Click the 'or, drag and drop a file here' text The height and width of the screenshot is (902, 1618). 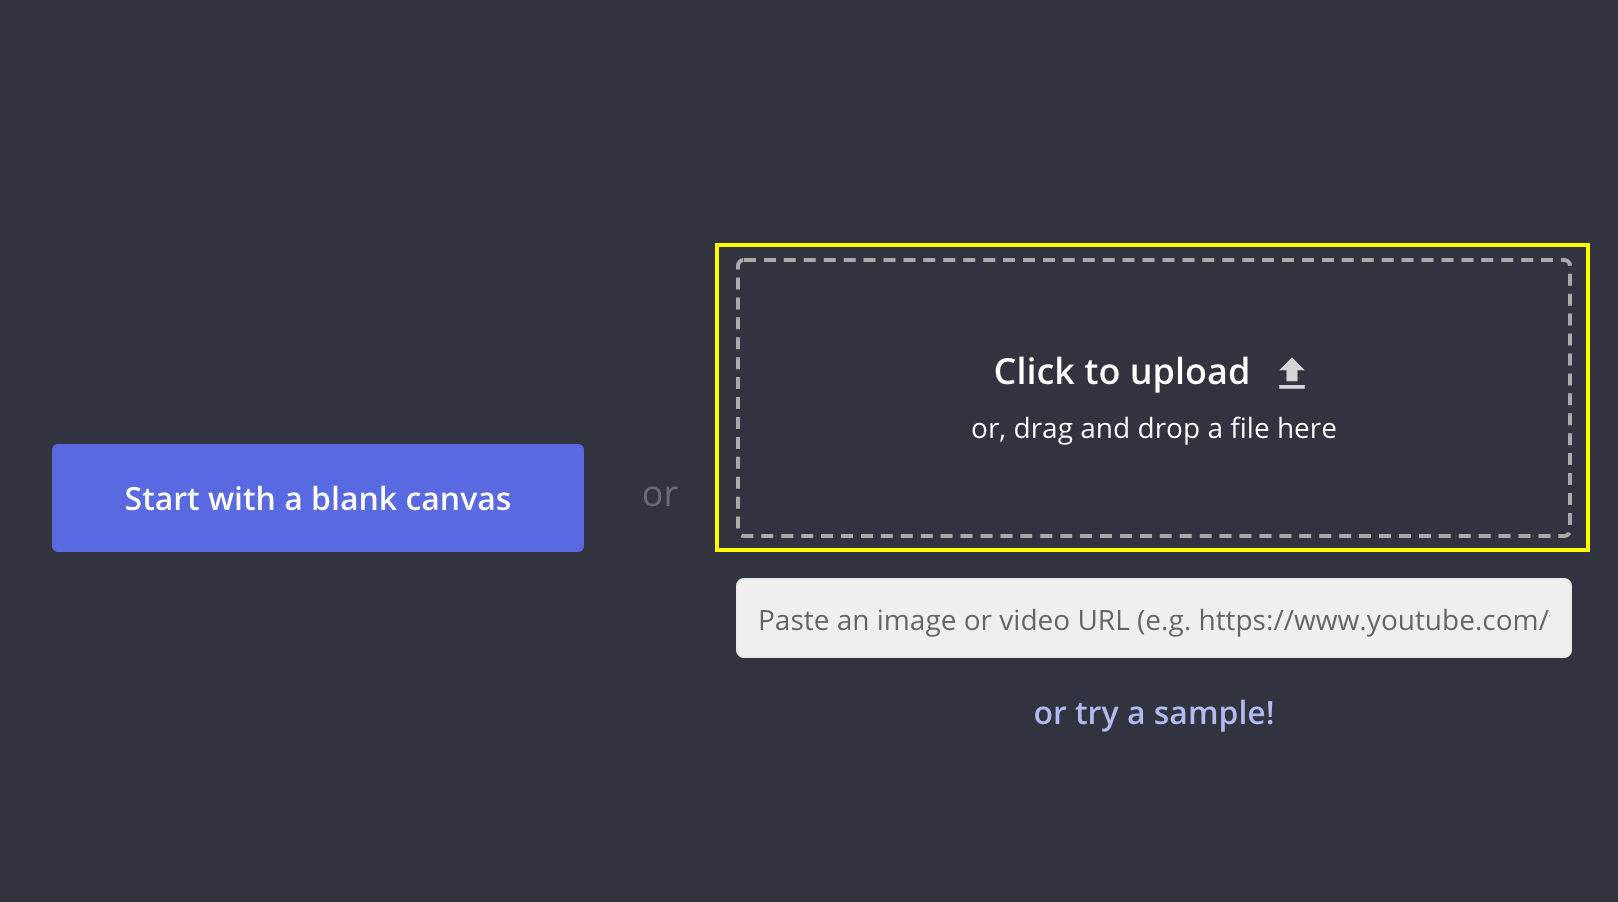(1153, 429)
